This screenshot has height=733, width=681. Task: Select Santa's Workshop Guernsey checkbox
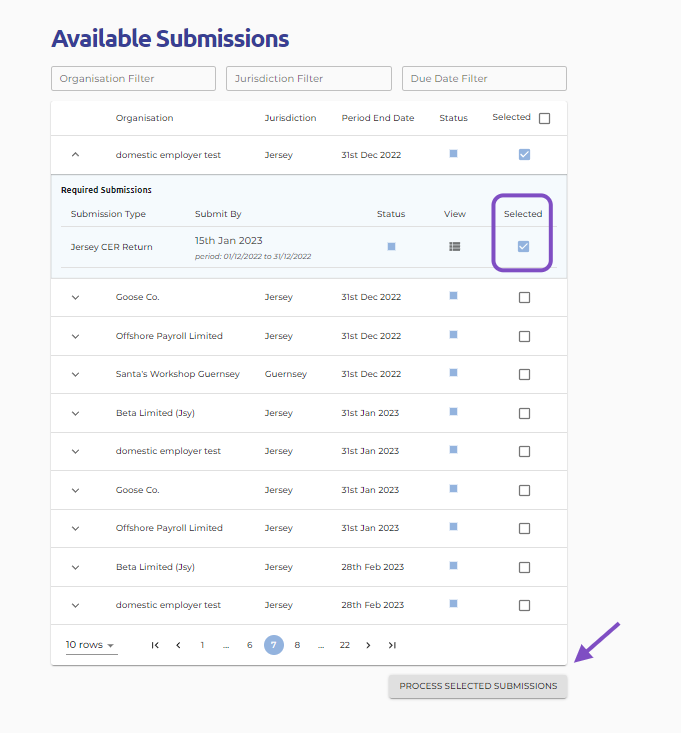pyautogui.click(x=524, y=374)
